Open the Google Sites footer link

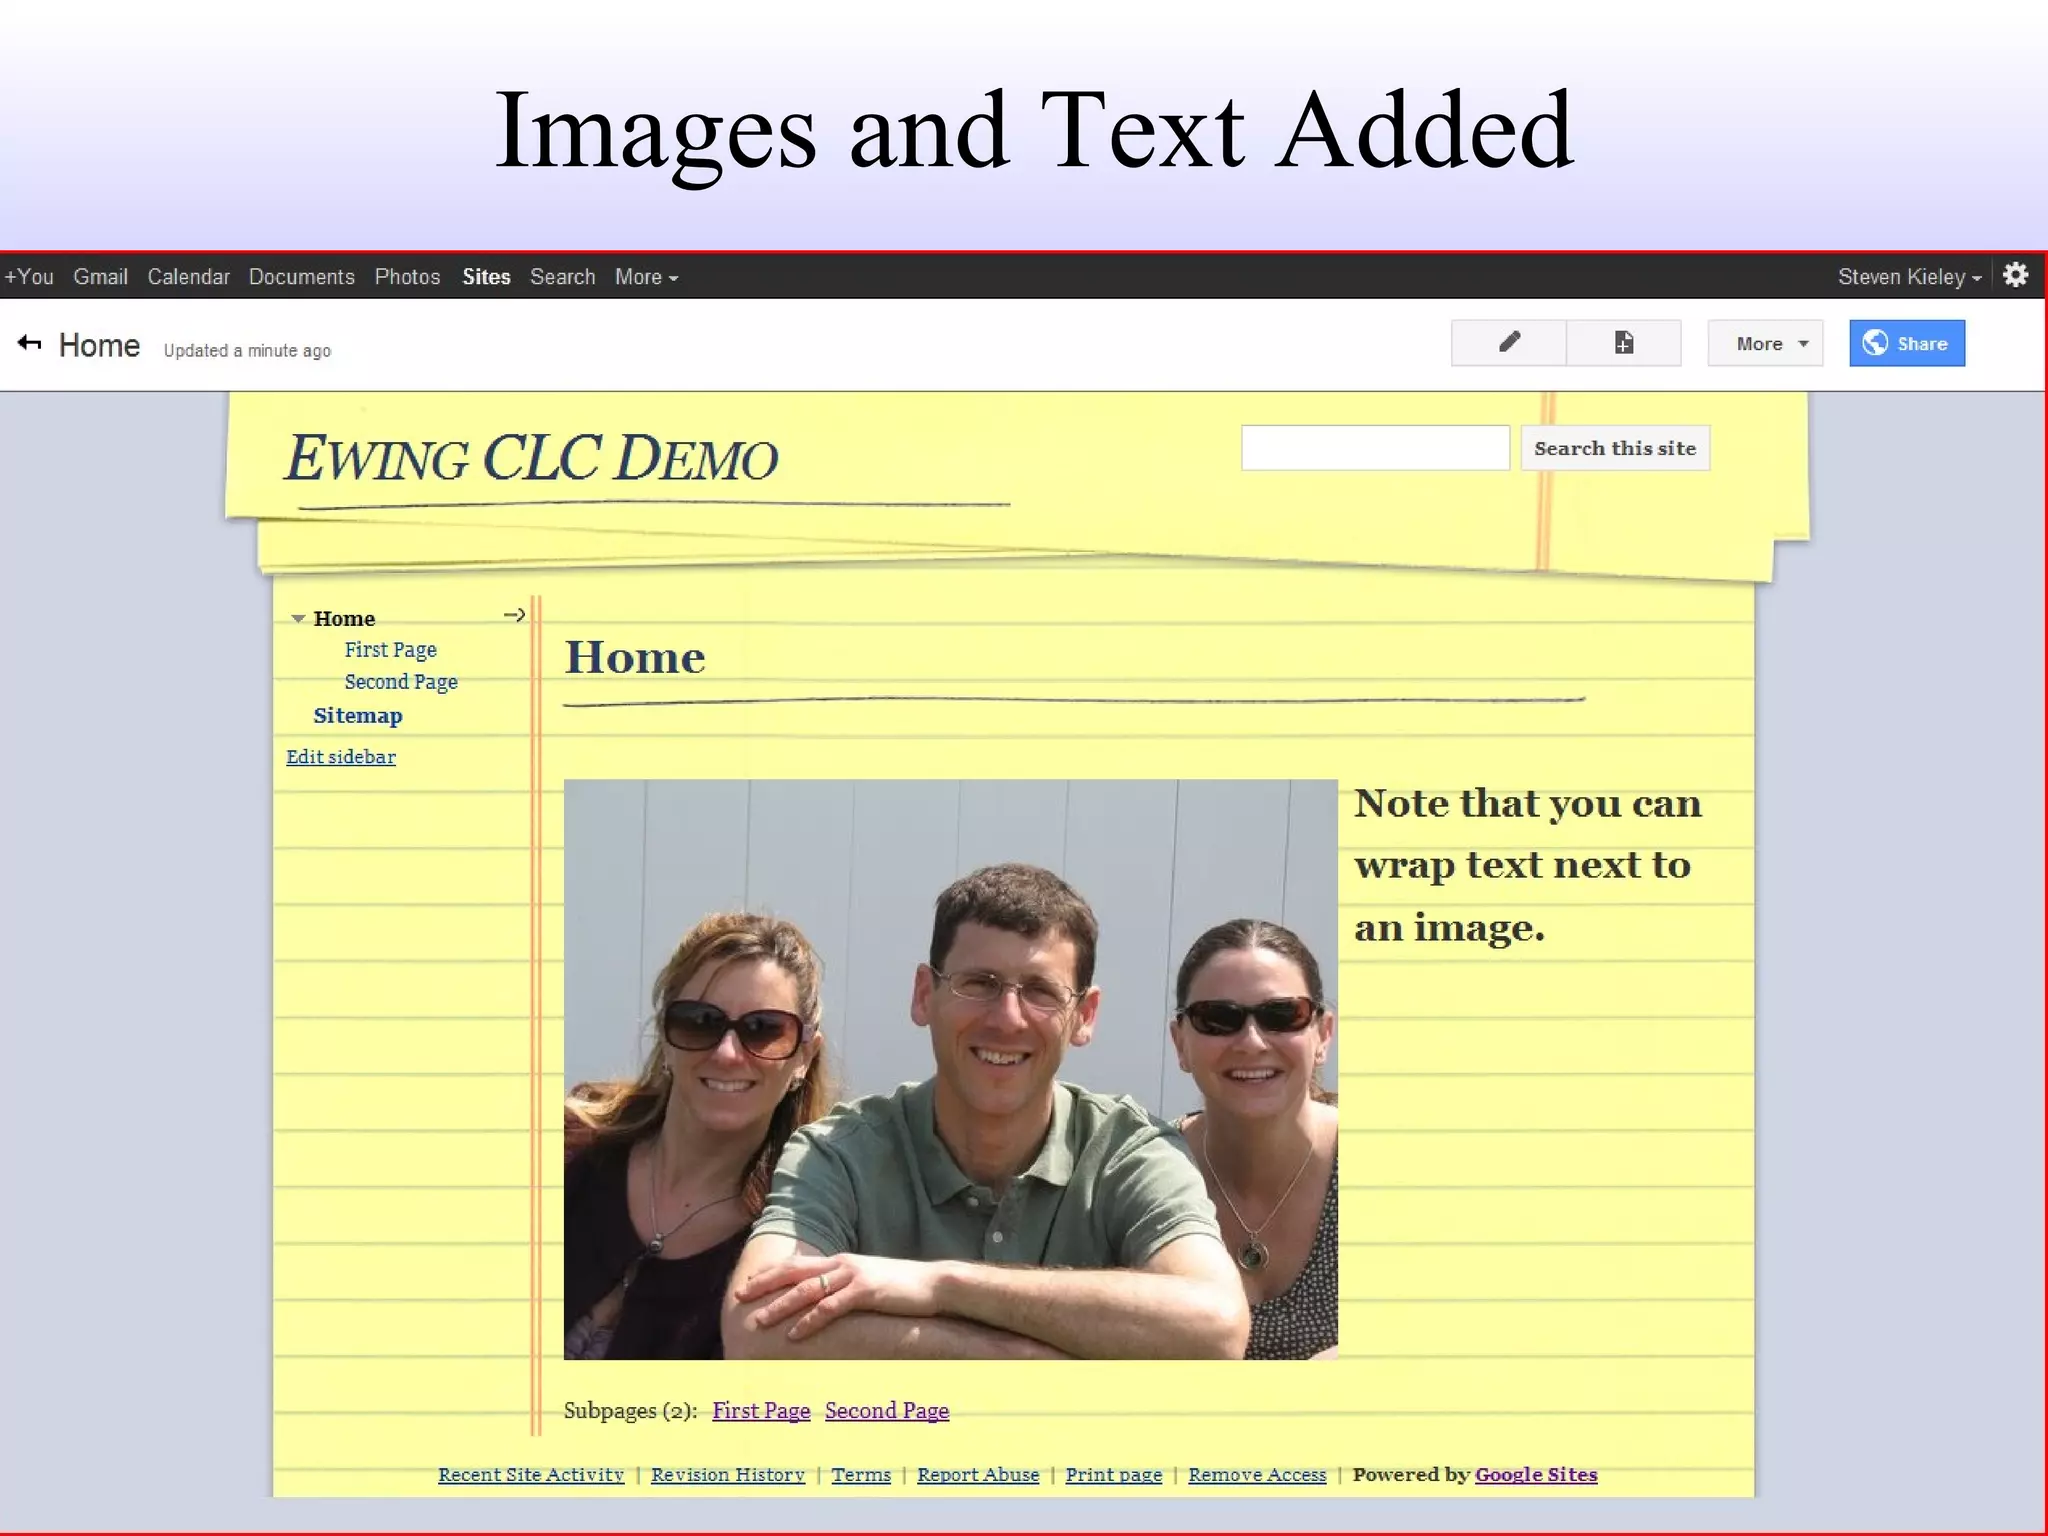pos(1536,1475)
